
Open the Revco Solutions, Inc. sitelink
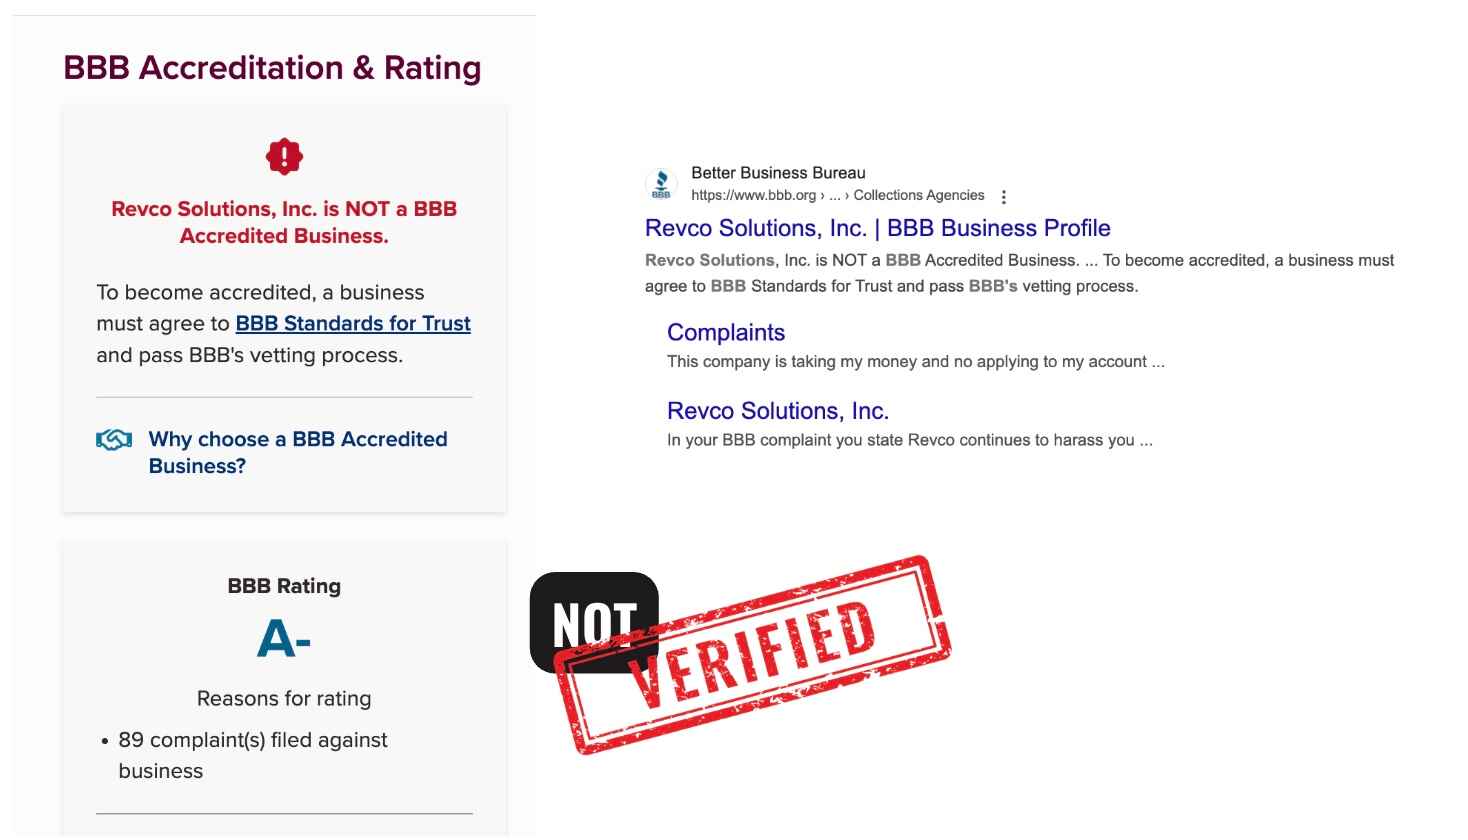coord(778,411)
